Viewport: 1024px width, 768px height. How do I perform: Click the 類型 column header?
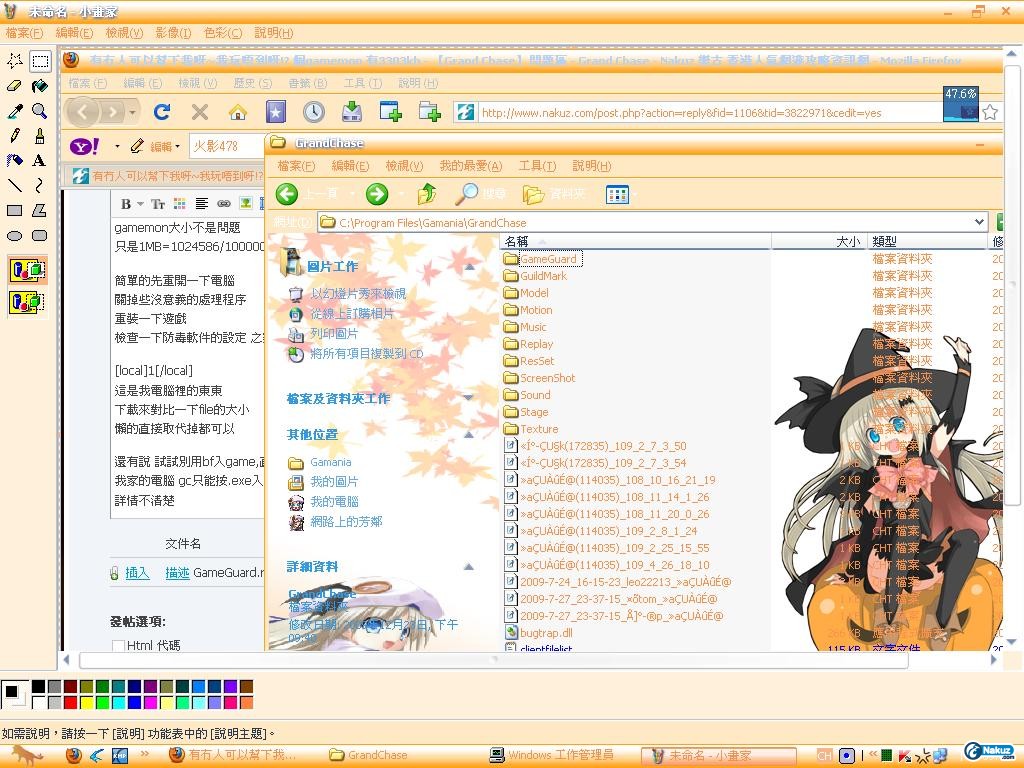tap(928, 242)
